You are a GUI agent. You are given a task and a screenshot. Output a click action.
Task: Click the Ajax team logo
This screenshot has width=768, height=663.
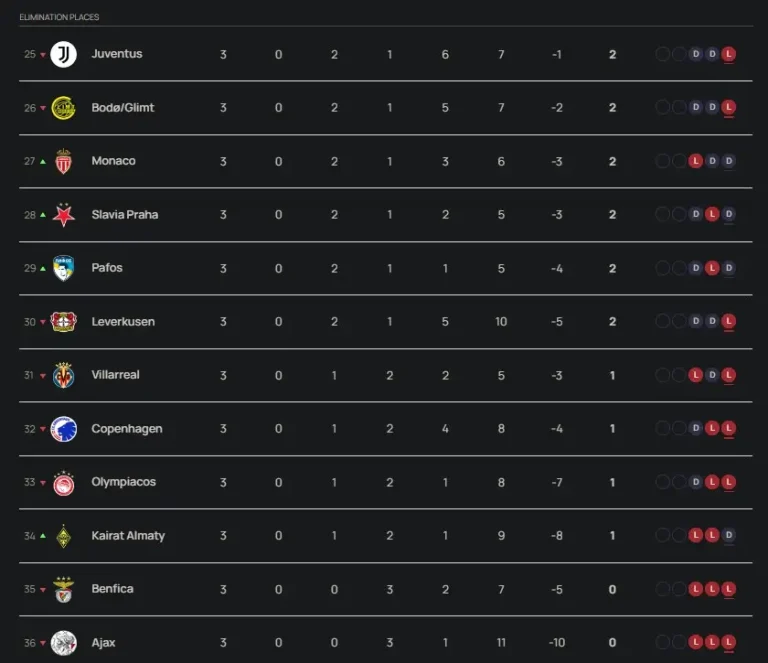click(64, 642)
